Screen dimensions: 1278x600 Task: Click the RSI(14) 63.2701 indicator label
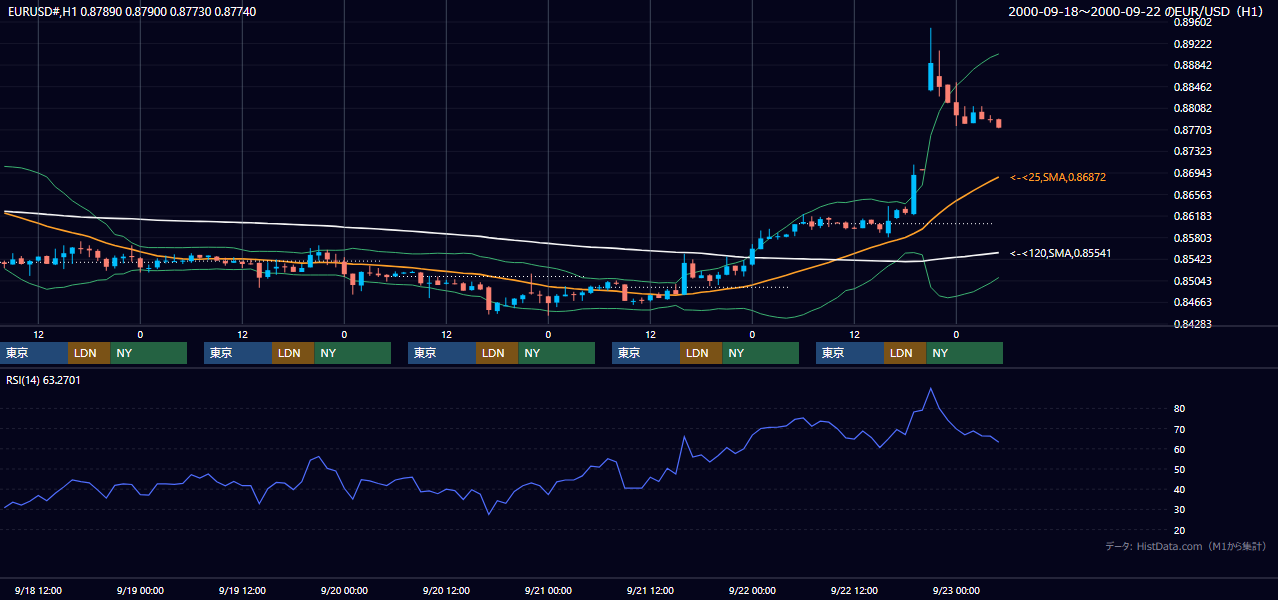pyautogui.click(x=43, y=380)
